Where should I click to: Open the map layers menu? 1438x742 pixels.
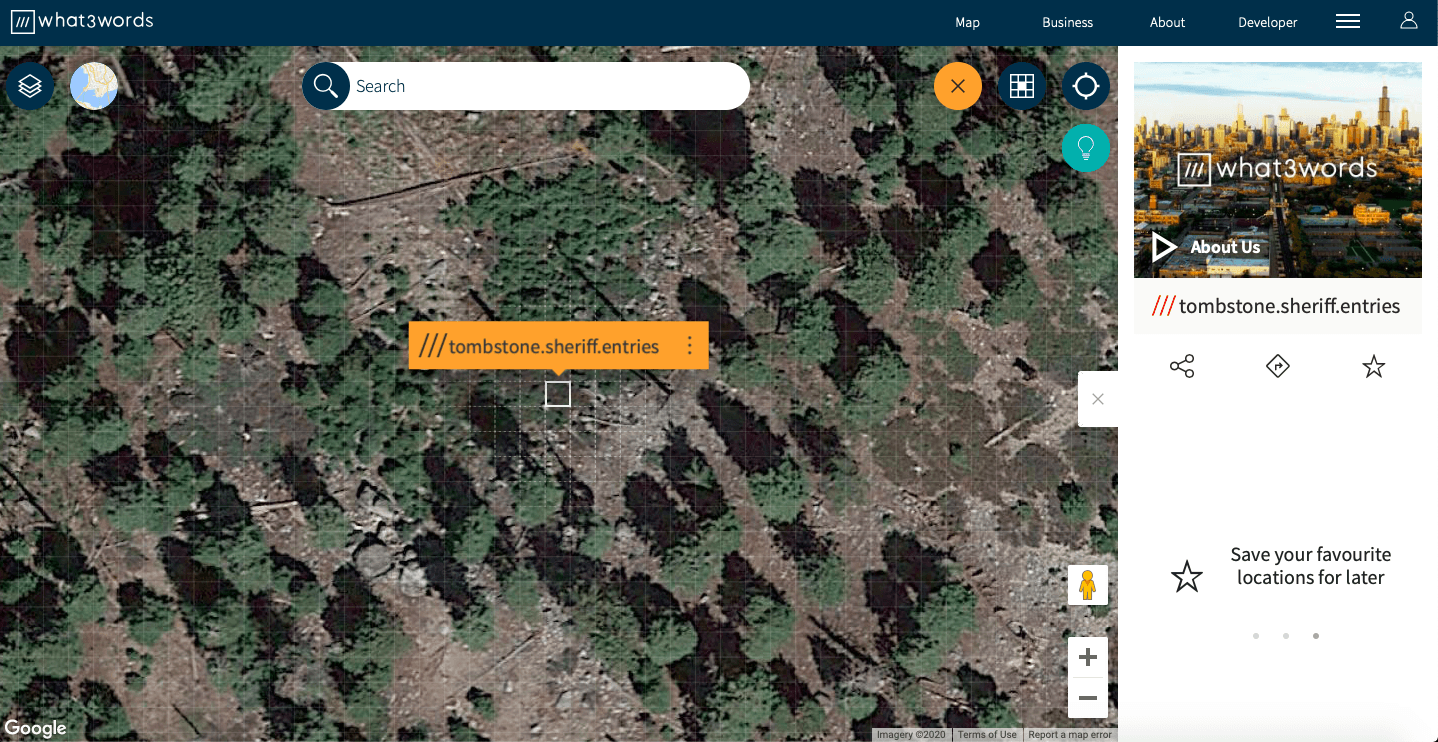(x=30, y=86)
